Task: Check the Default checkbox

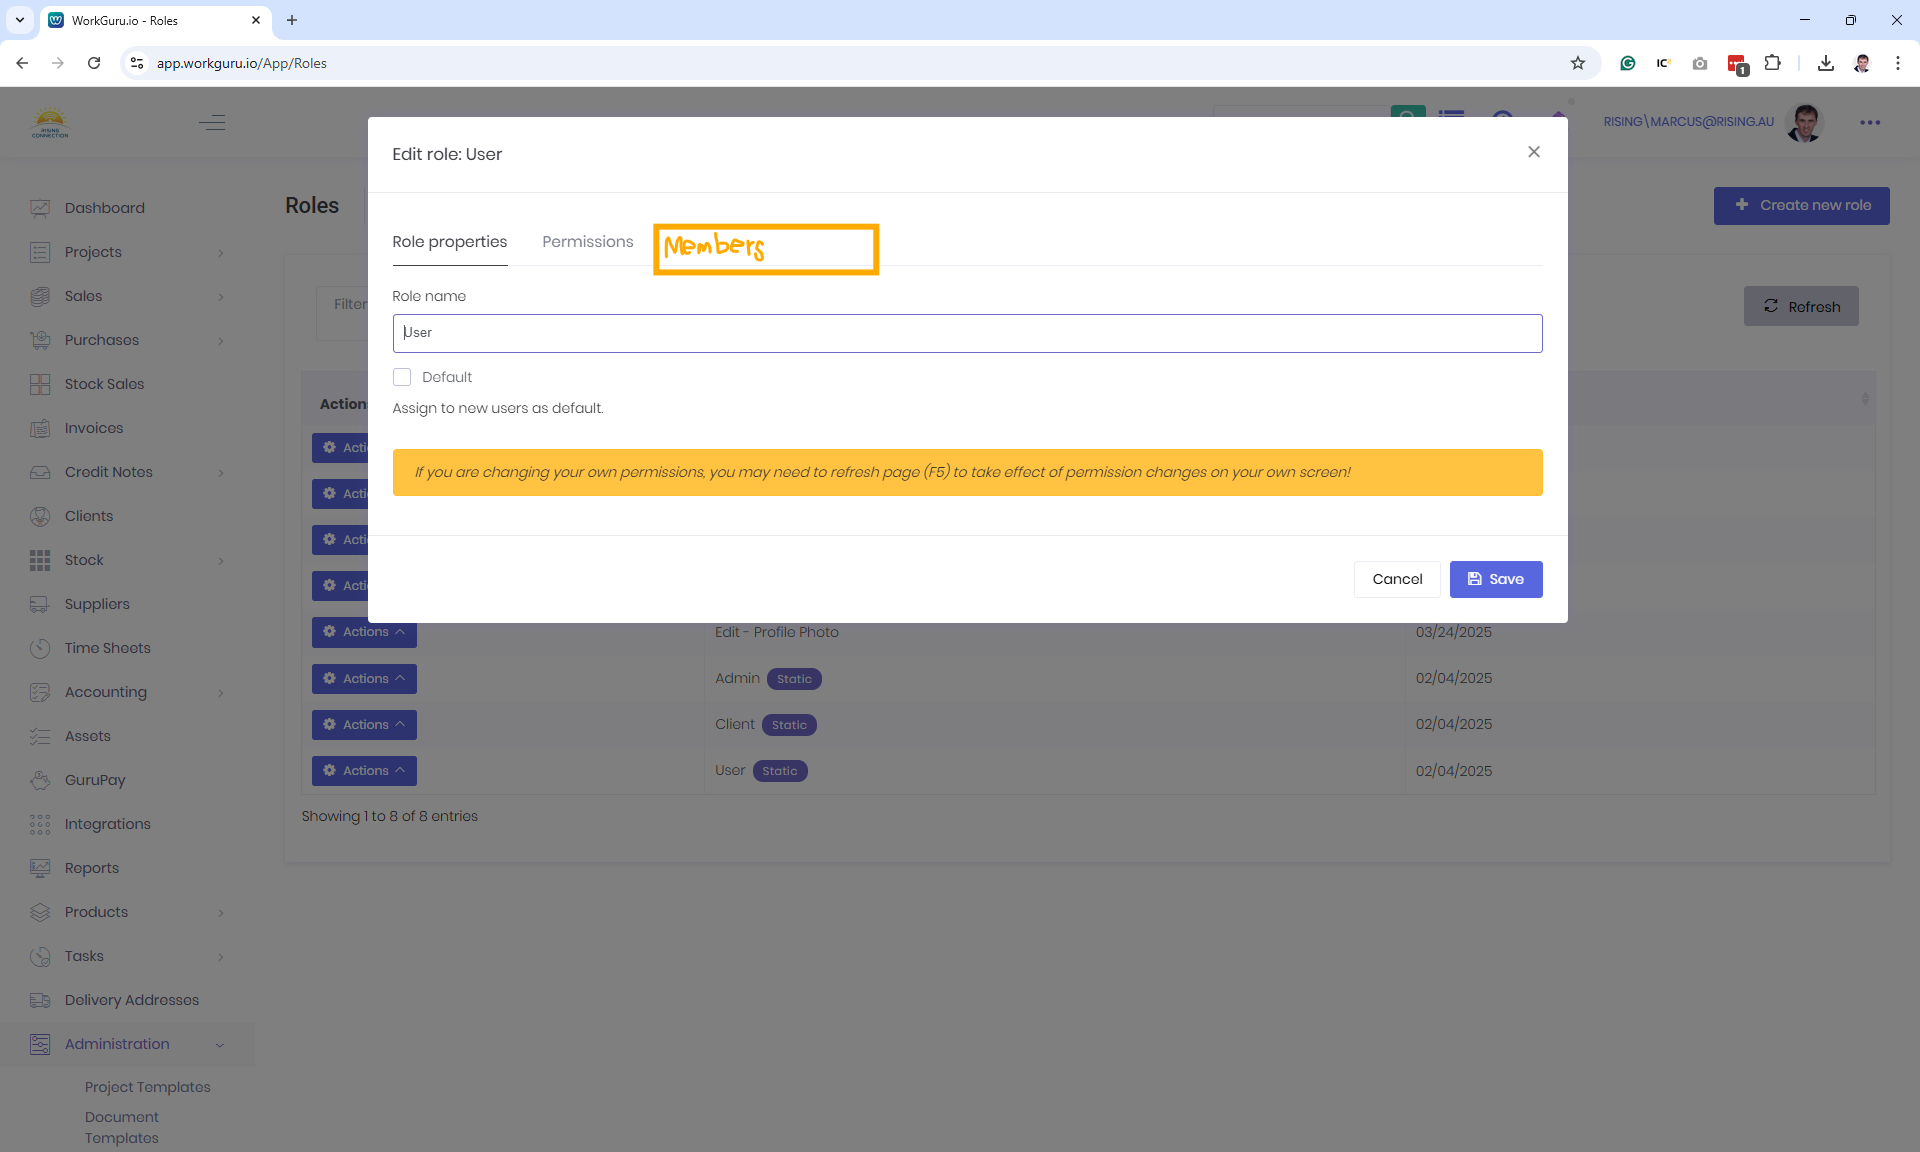Action: (402, 377)
